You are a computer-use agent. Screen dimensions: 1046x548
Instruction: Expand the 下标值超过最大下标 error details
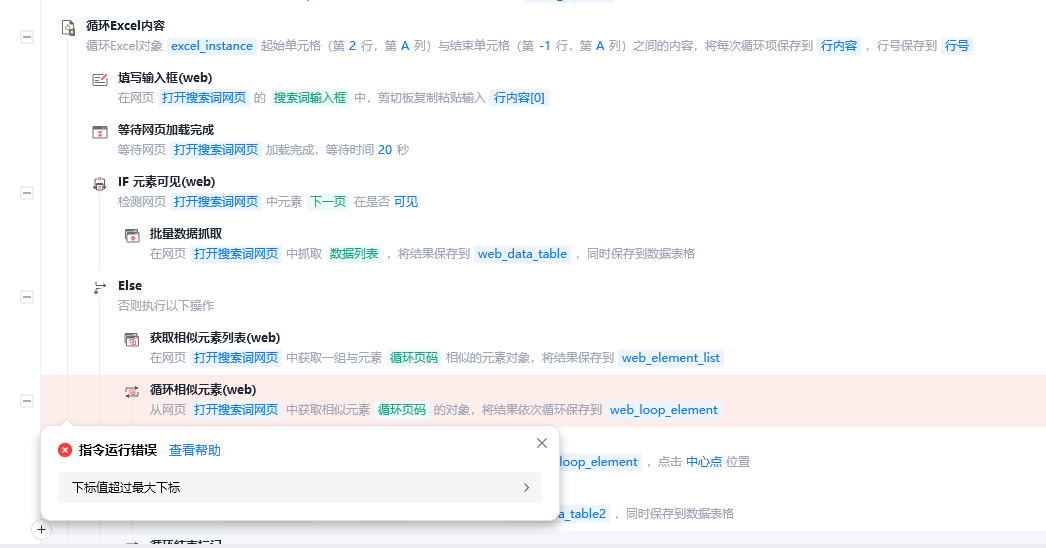click(526, 488)
